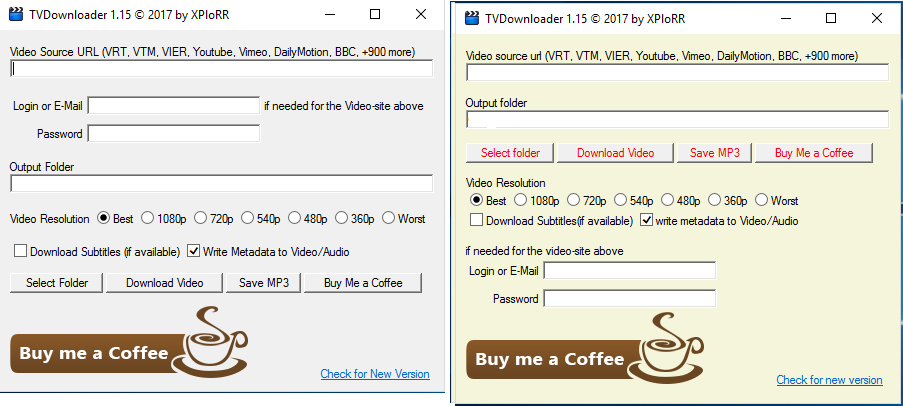The height and width of the screenshot is (406, 903).
Task: Select Best resolution in right window
Action: [477, 200]
